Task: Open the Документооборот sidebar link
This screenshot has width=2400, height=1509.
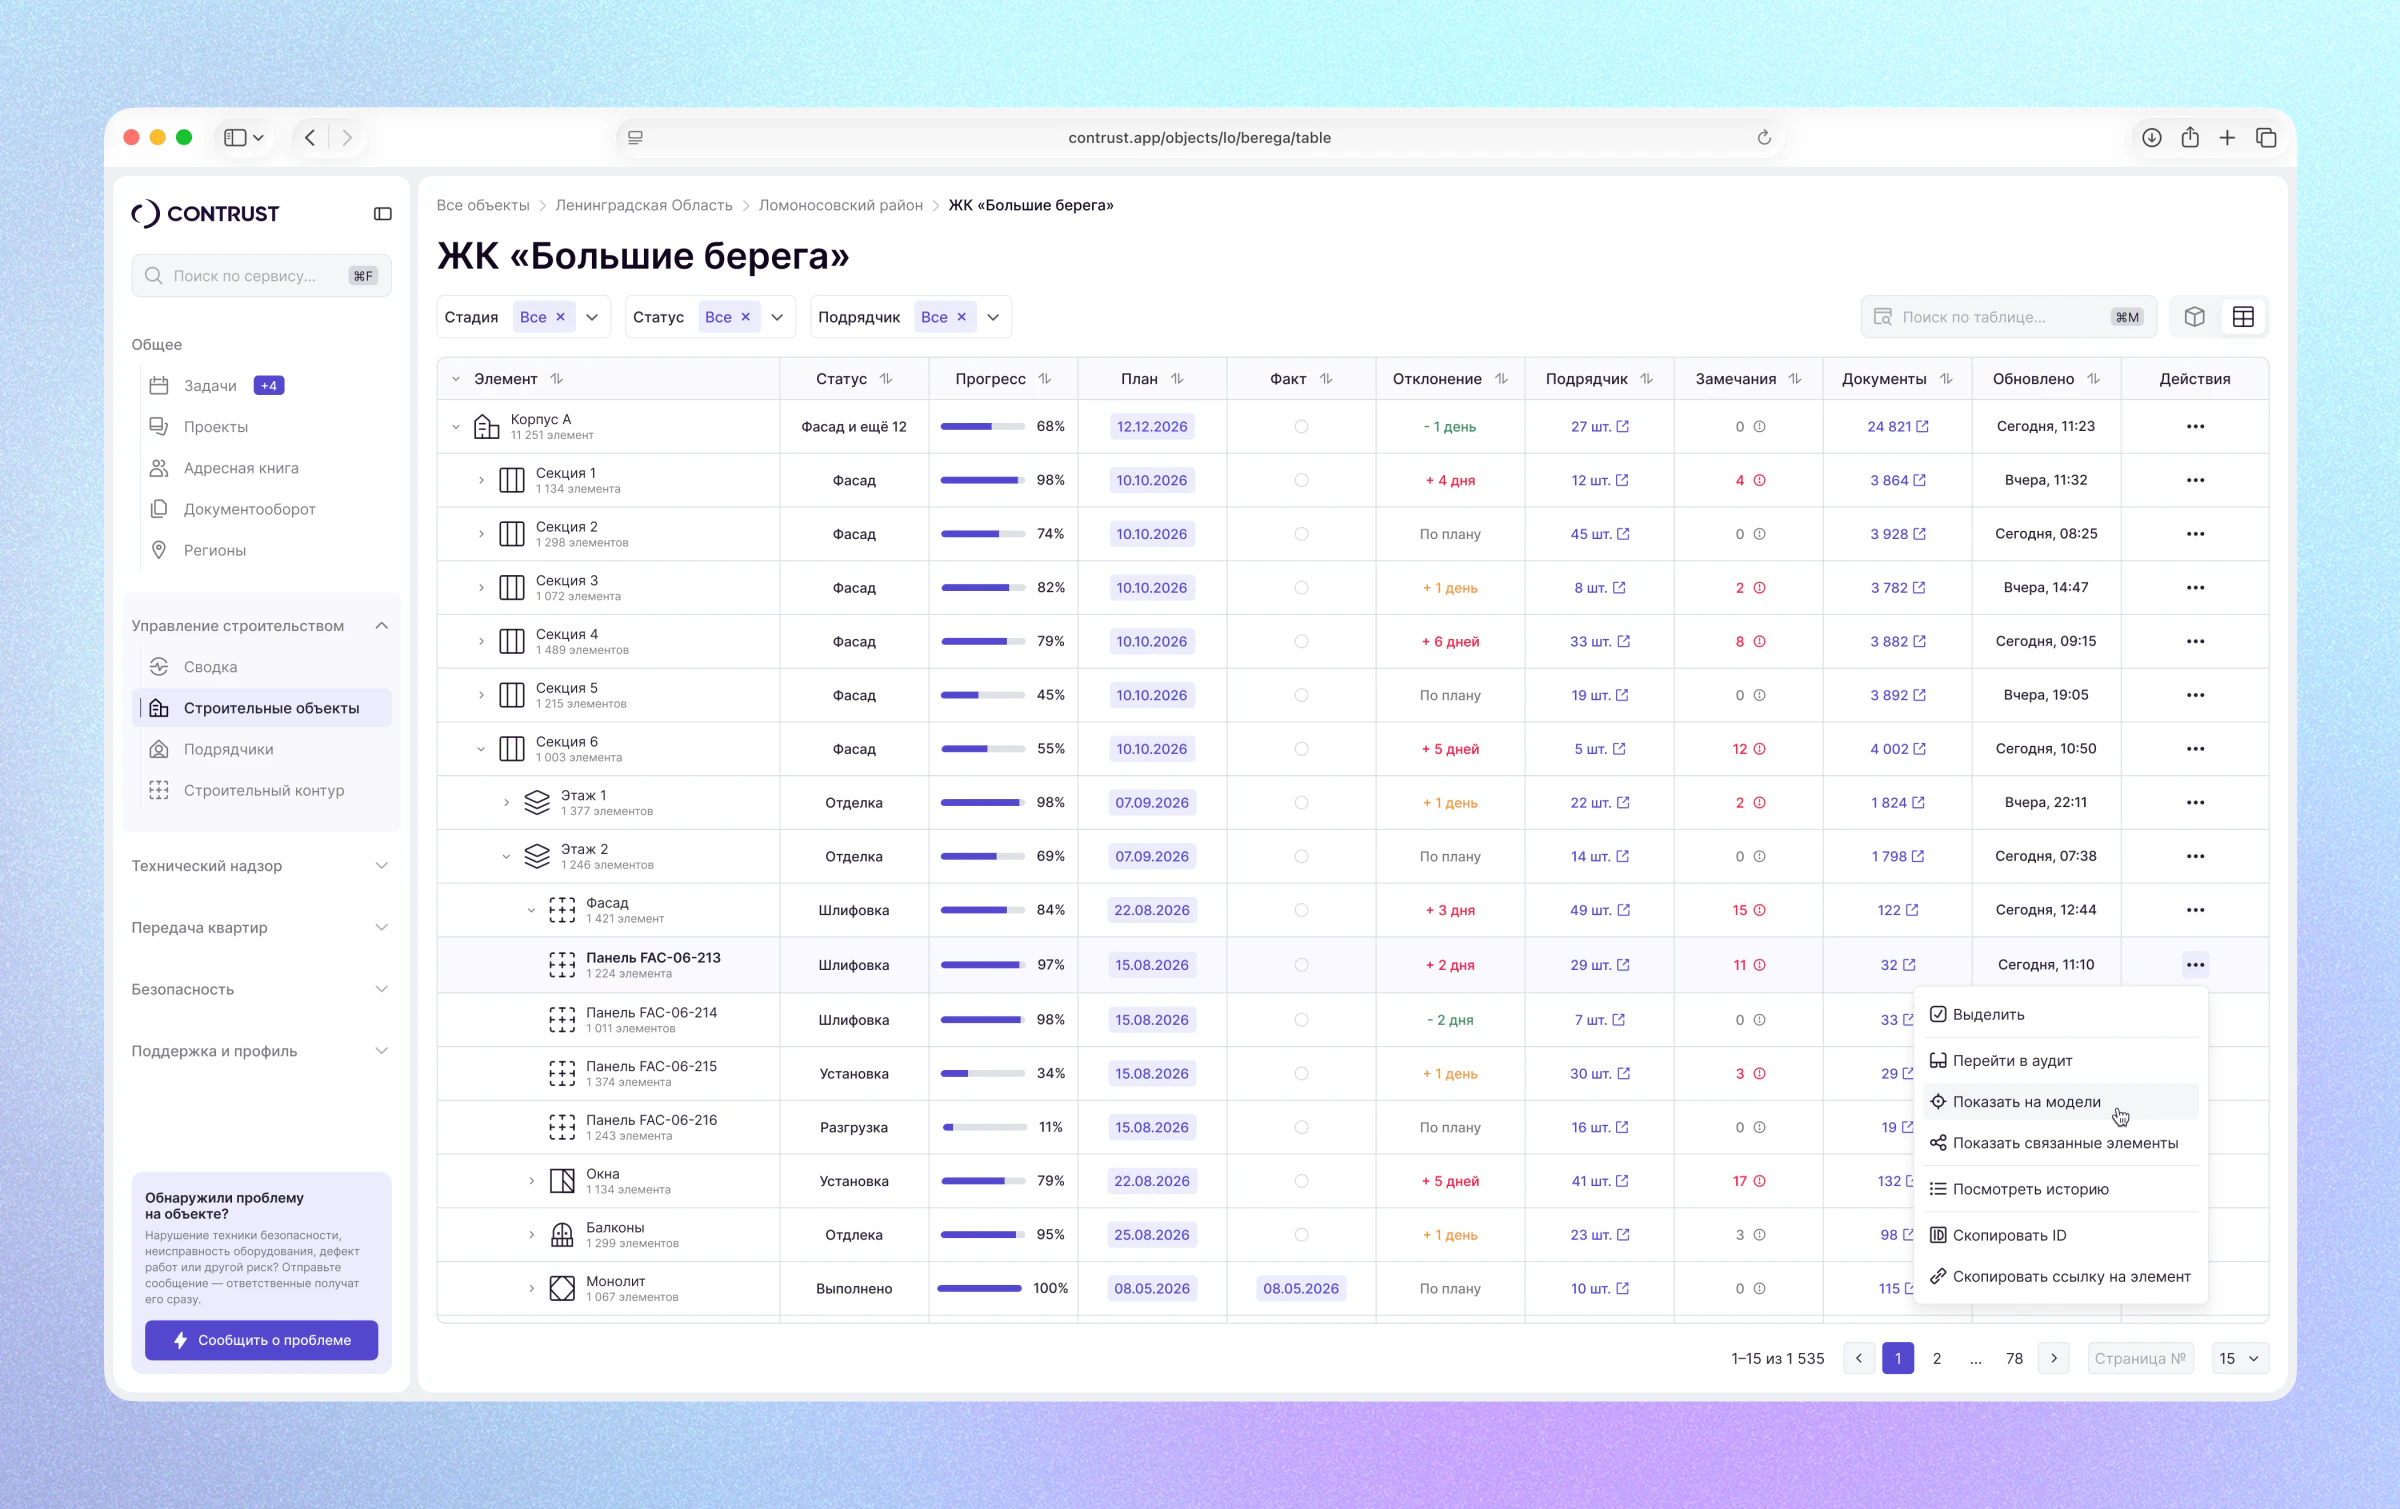Action: [x=249, y=509]
